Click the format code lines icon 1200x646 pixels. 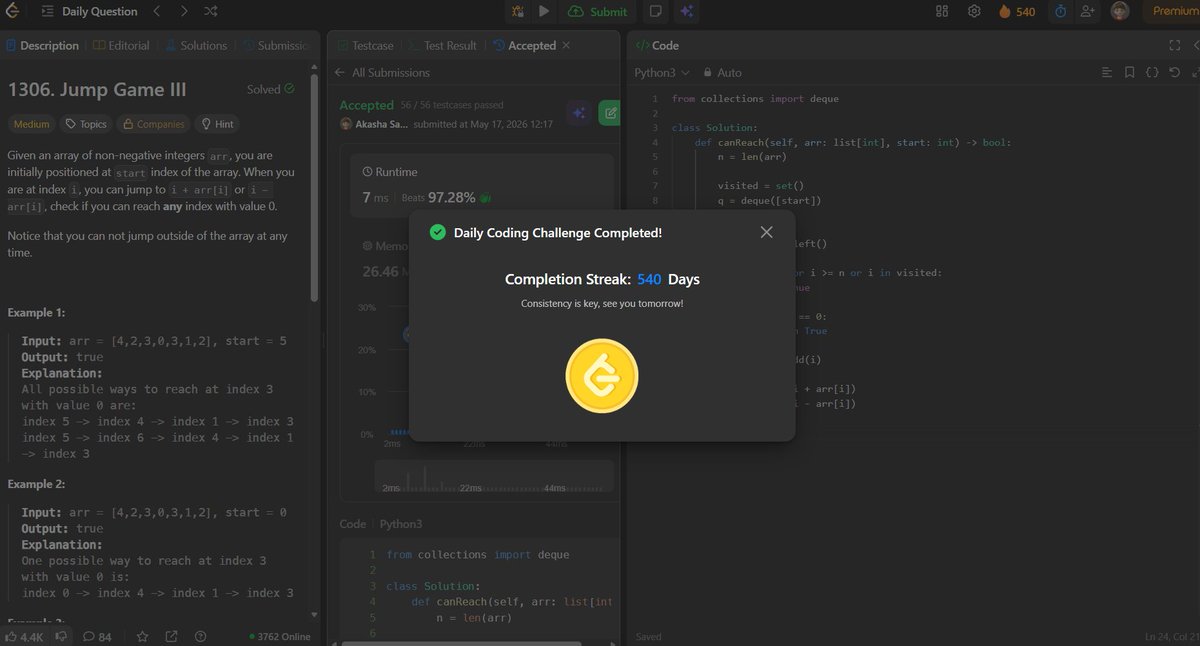click(x=1106, y=72)
